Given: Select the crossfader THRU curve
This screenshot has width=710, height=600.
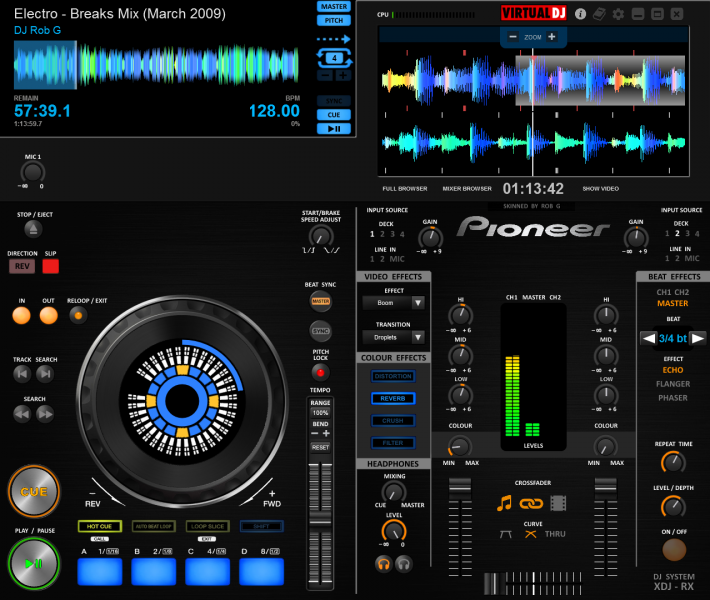Looking at the screenshot, I should point(555,534).
